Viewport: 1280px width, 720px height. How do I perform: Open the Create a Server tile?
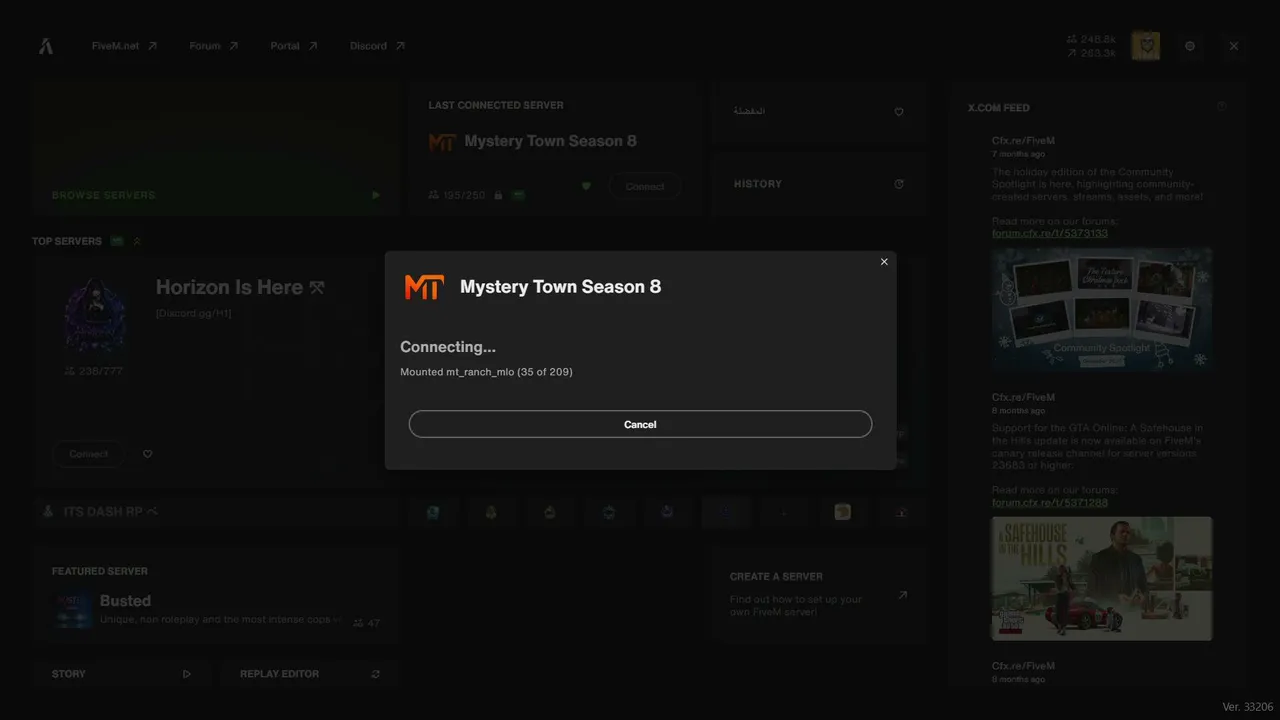click(x=818, y=595)
